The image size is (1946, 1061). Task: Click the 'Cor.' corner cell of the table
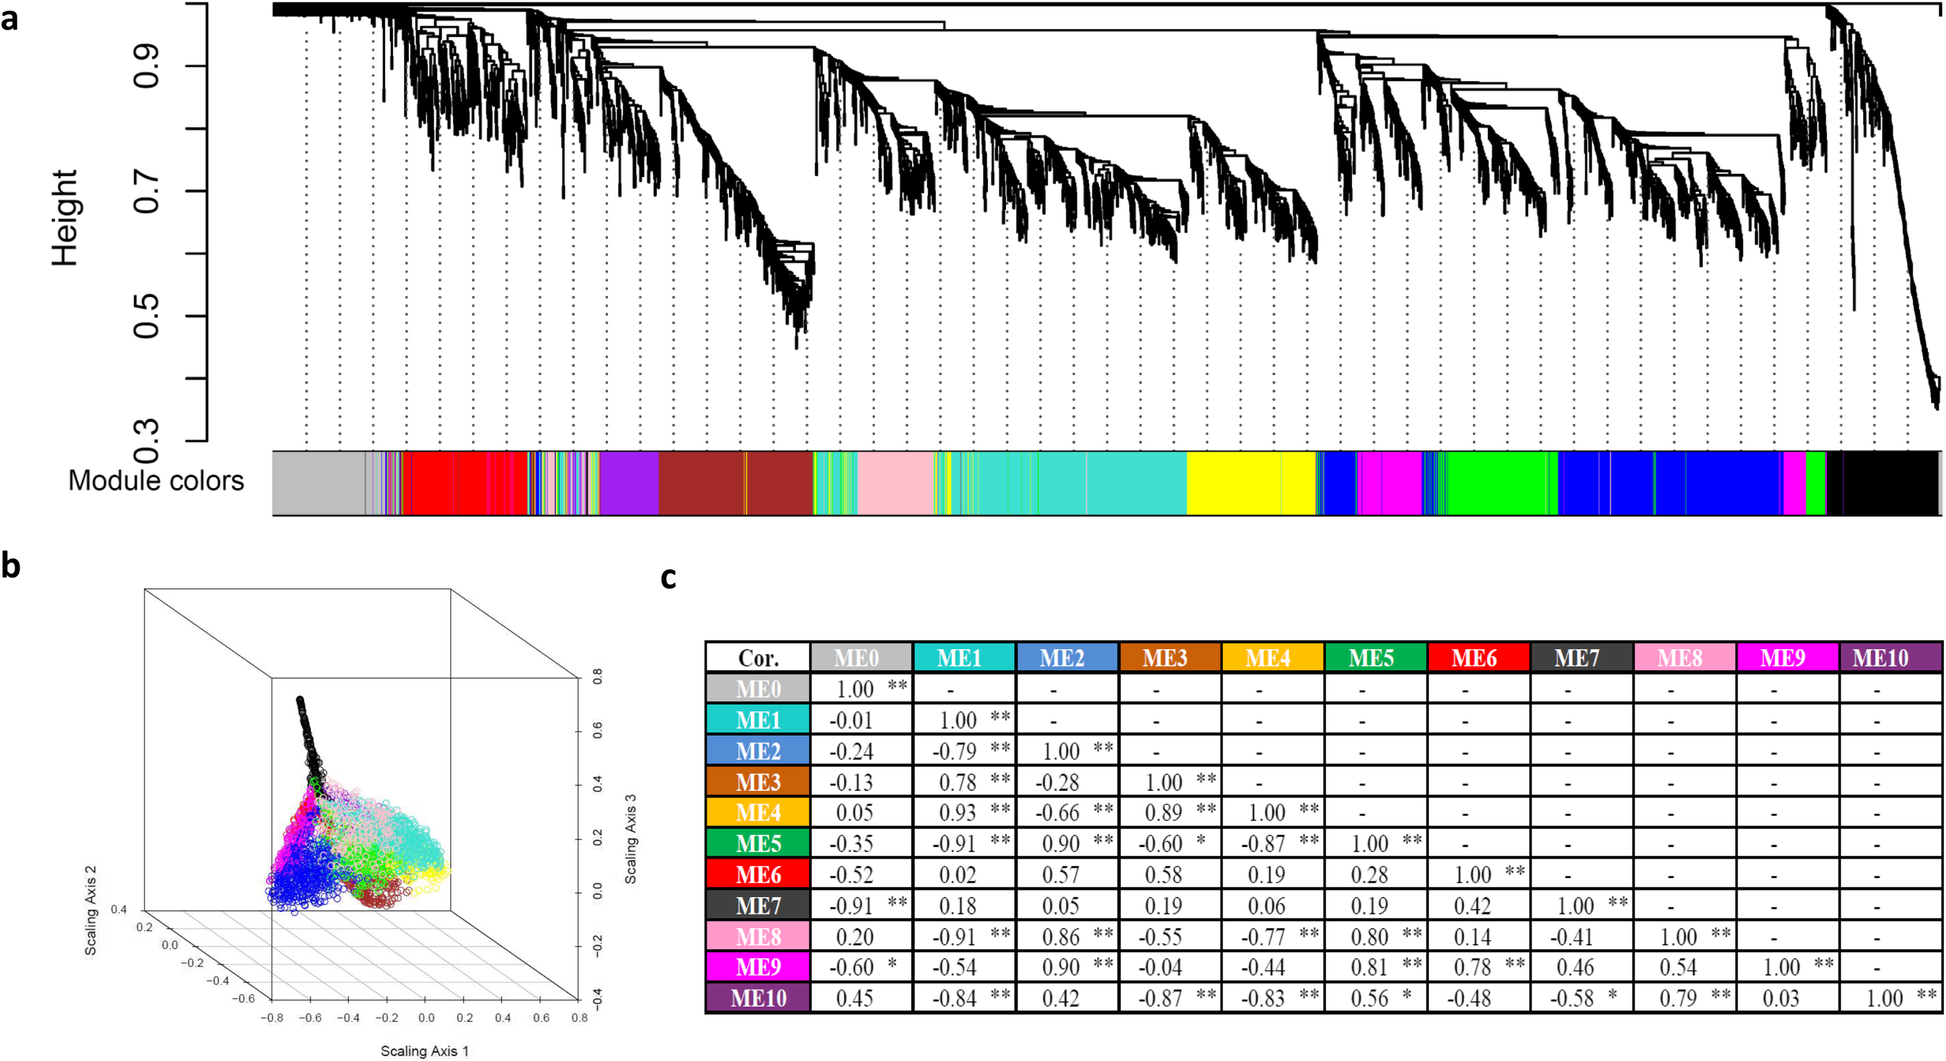tap(758, 657)
